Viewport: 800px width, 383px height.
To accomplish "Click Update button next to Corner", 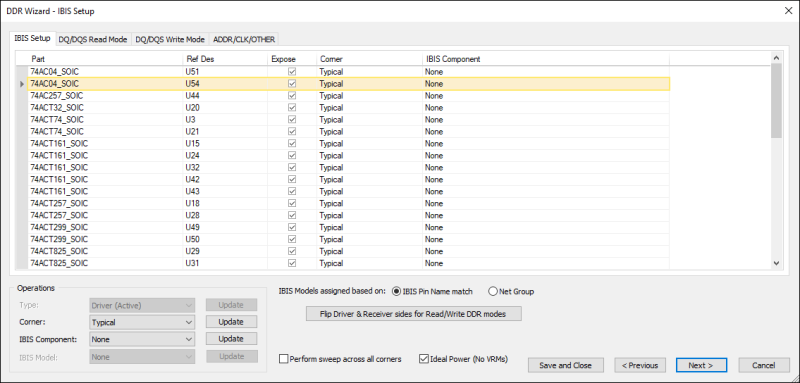I will pos(231,322).
